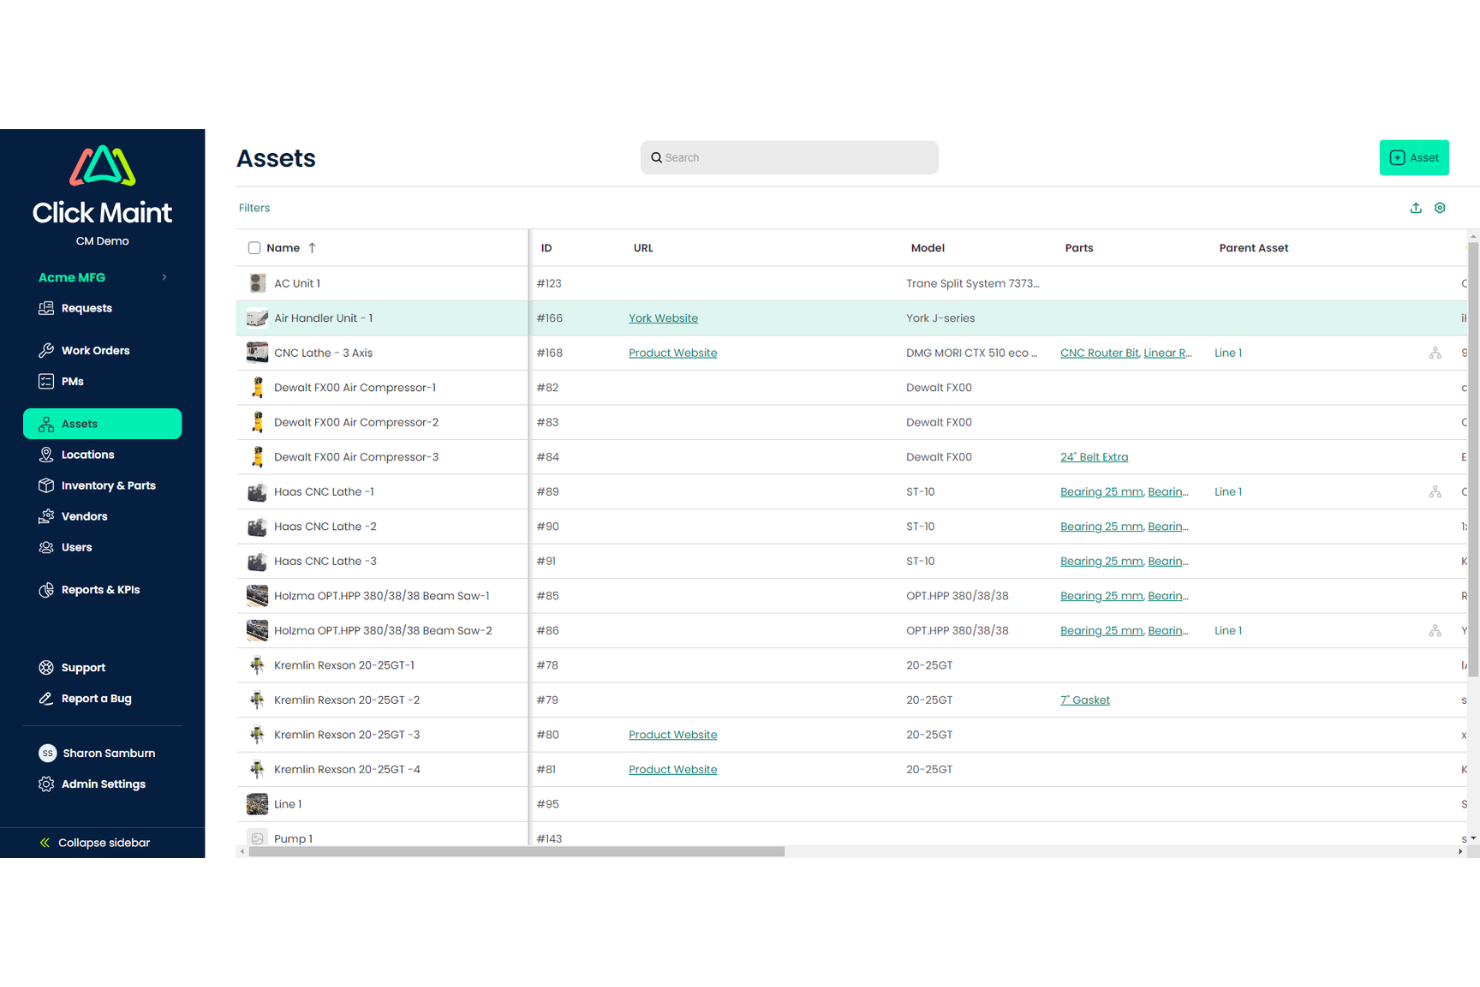This screenshot has width=1480, height=987.
Task: Open Locations page
Action: (88, 455)
